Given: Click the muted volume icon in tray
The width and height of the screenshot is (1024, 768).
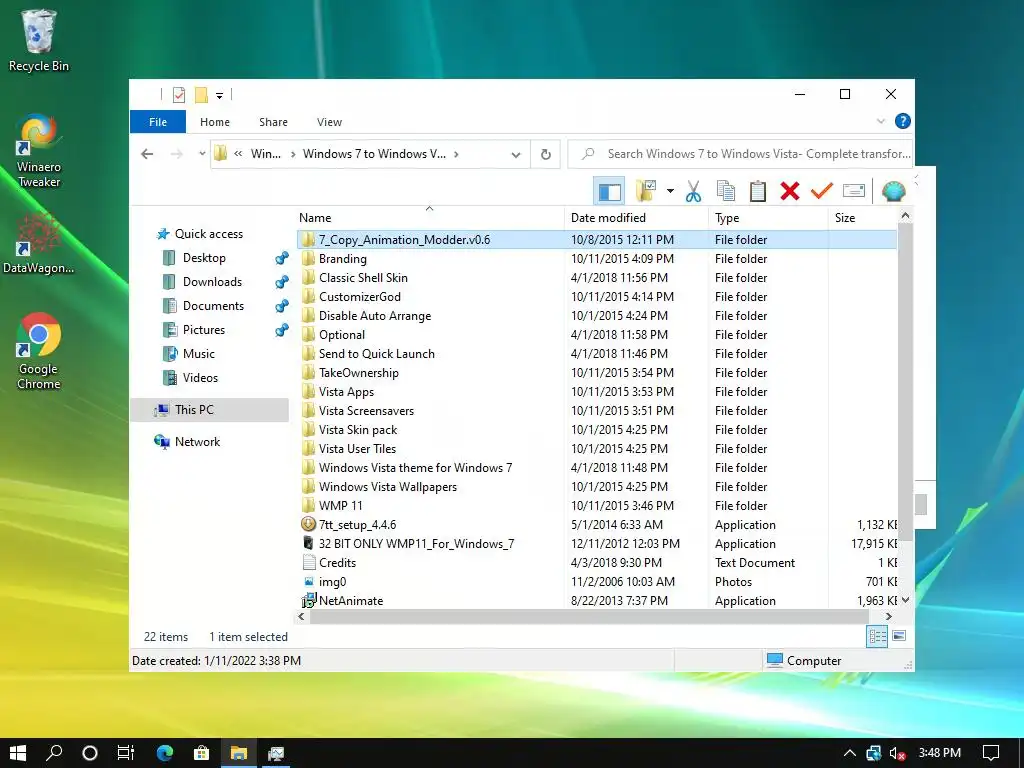Looking at the screenshot, I should (897, 753).
